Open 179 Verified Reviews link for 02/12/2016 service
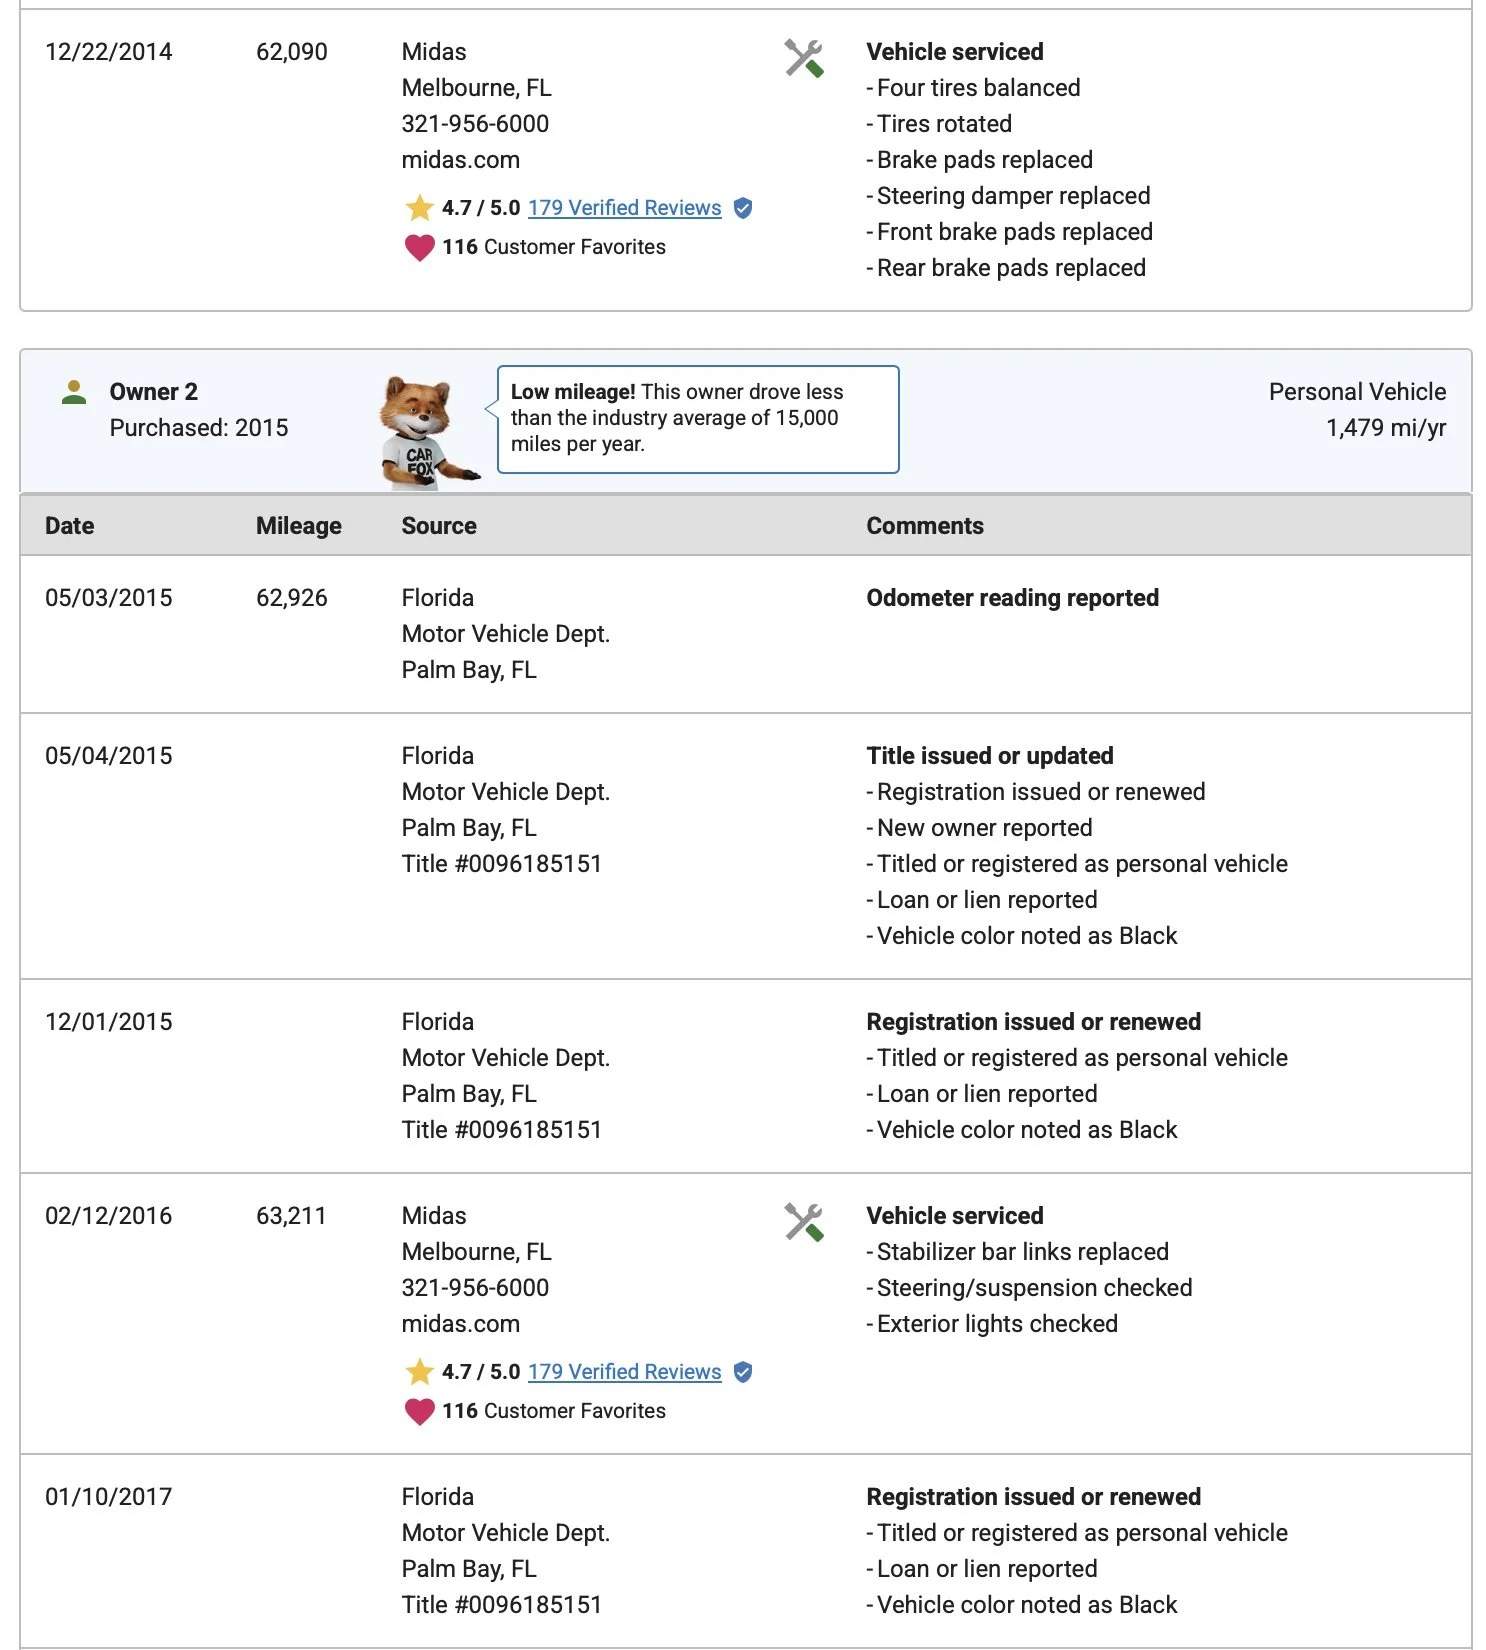The image size is (1486, 1650). click(624, 1372)
